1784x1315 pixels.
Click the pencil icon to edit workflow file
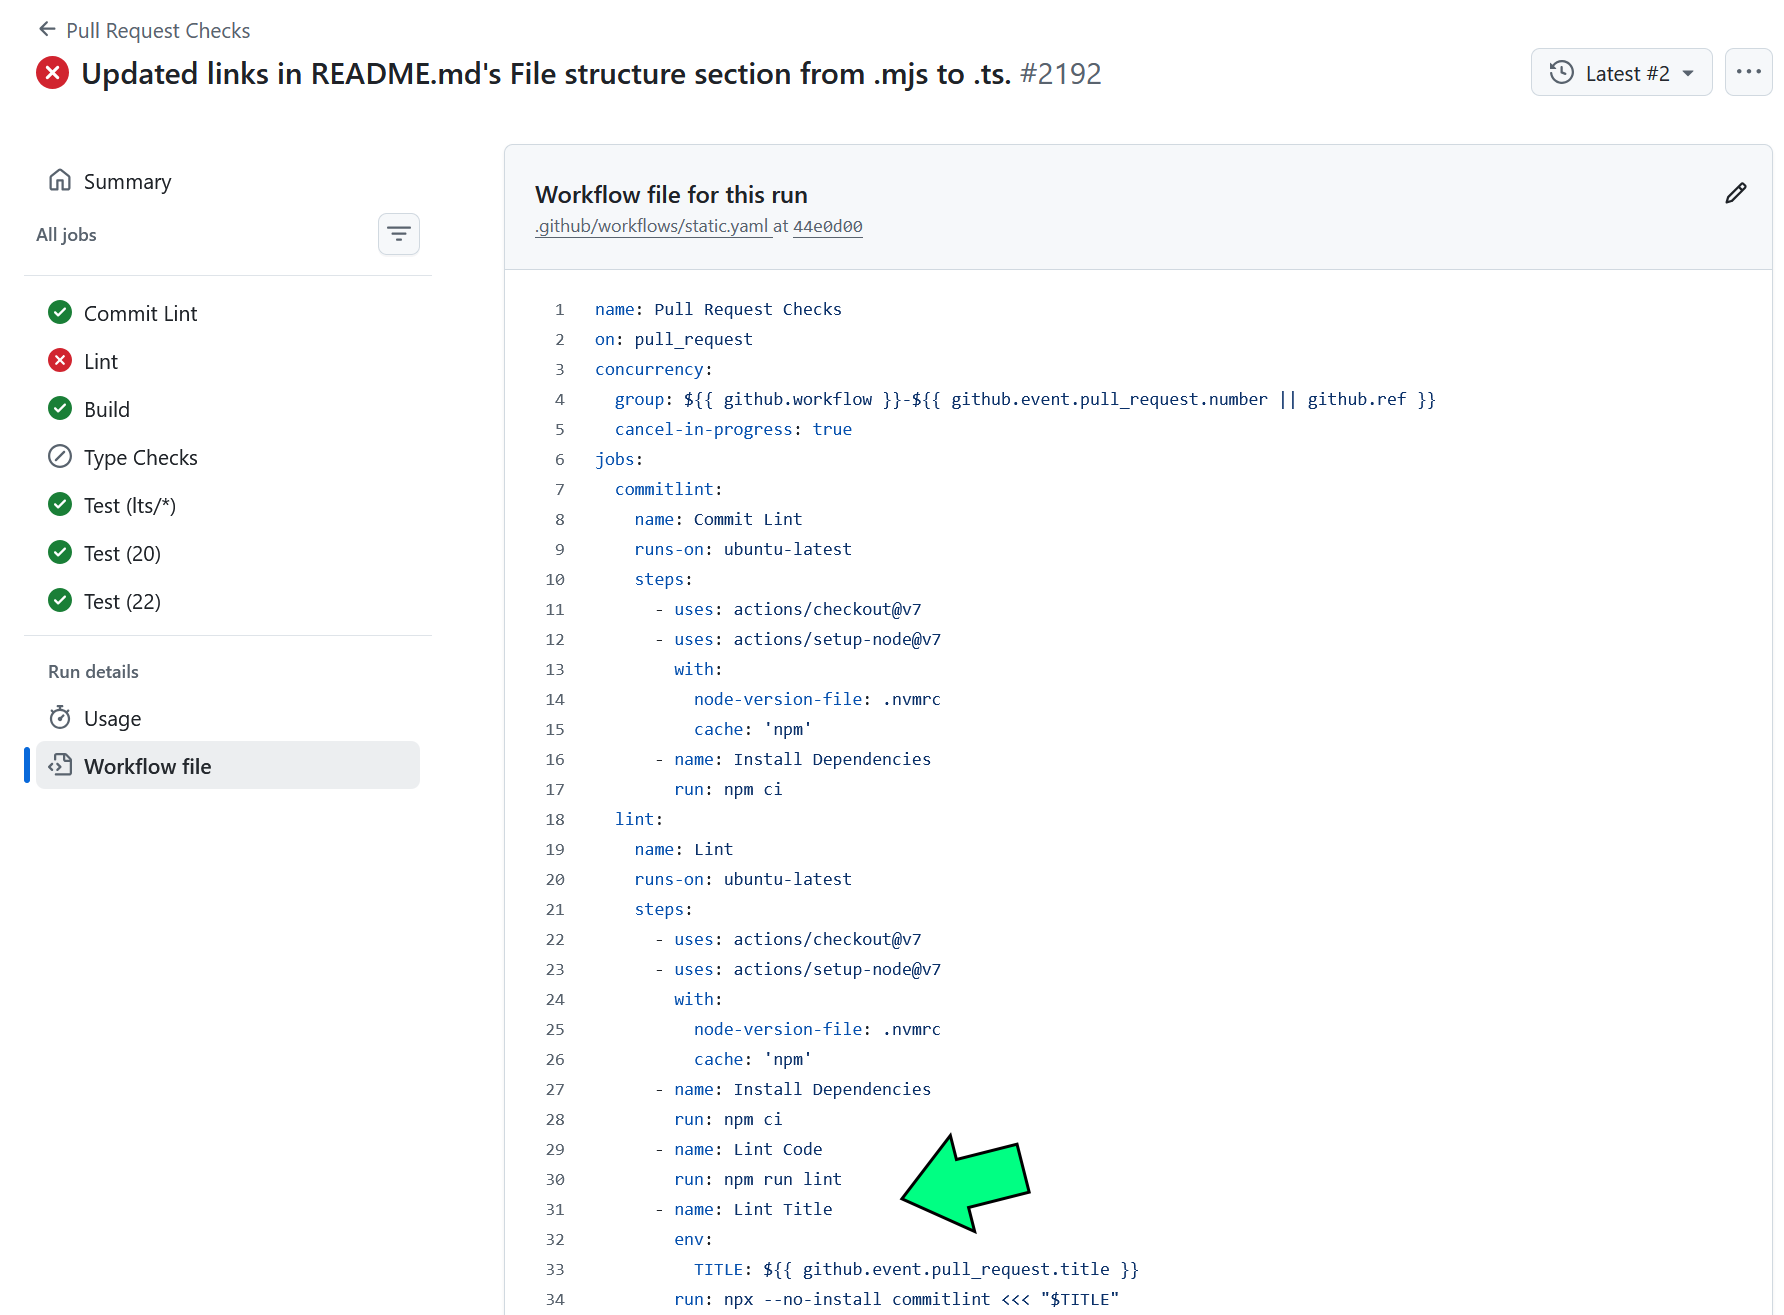click(1735, 193)
